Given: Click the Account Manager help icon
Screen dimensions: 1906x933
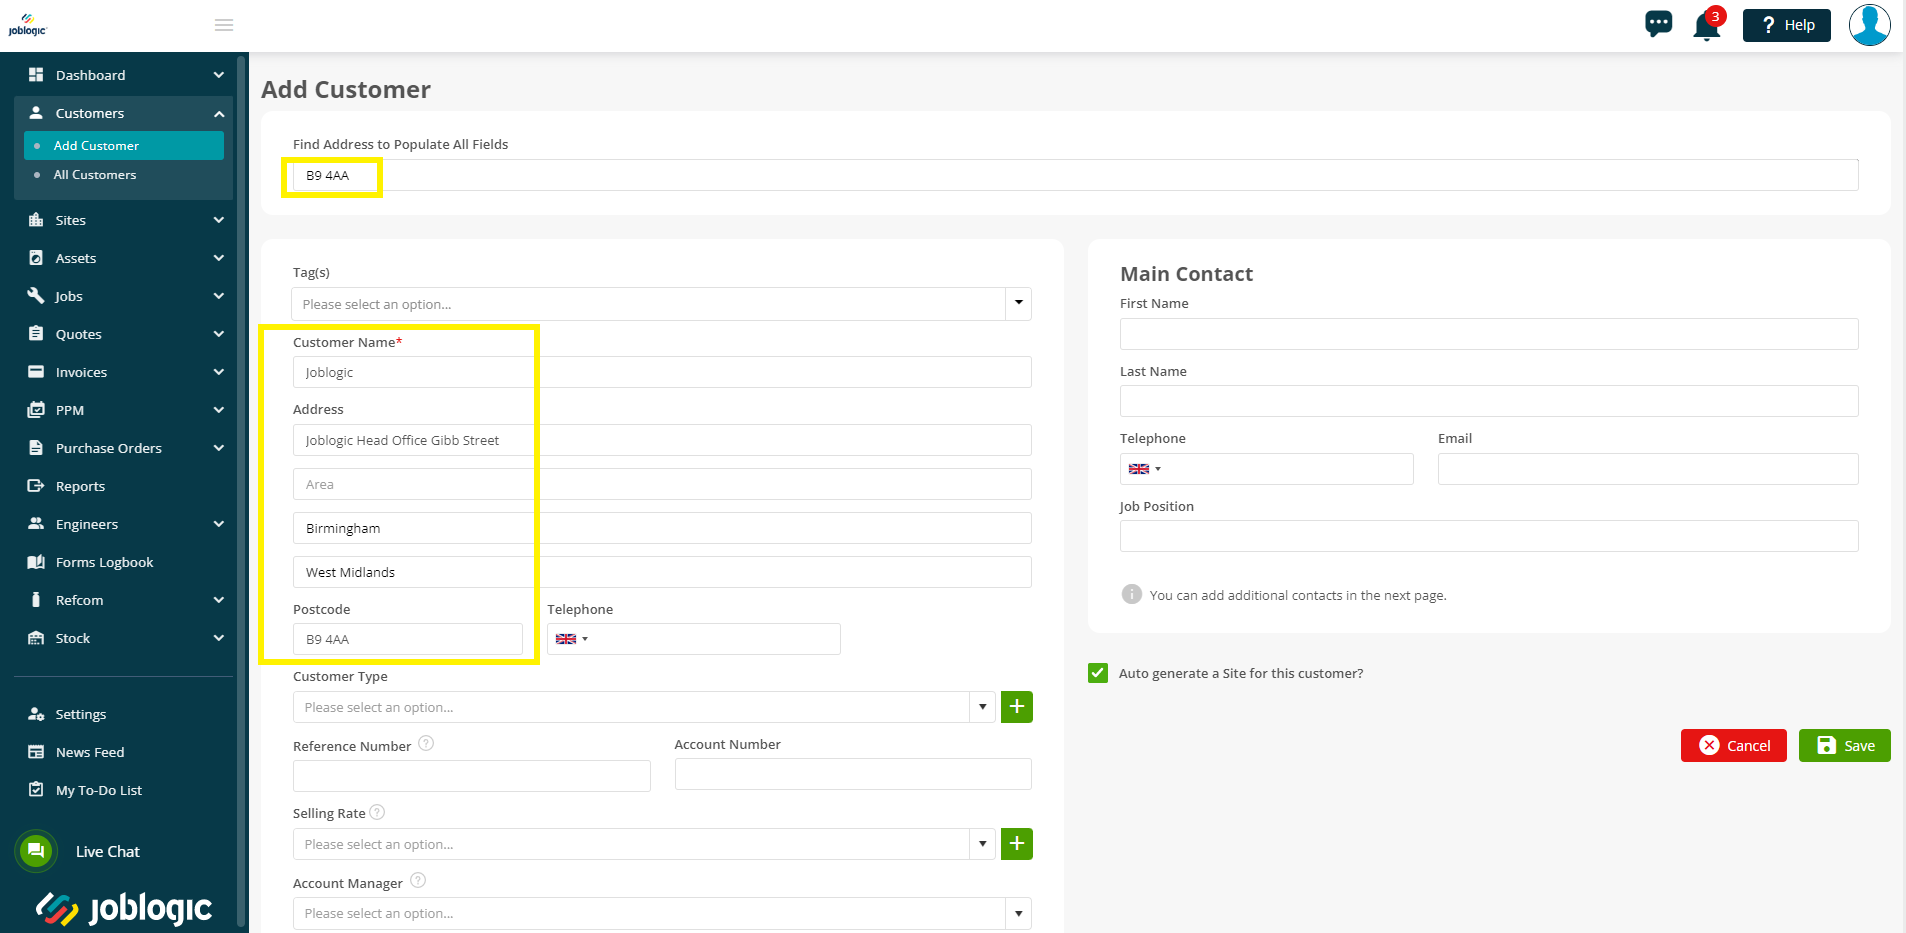Looking at the screenshot, I should [x=418, y=880].
